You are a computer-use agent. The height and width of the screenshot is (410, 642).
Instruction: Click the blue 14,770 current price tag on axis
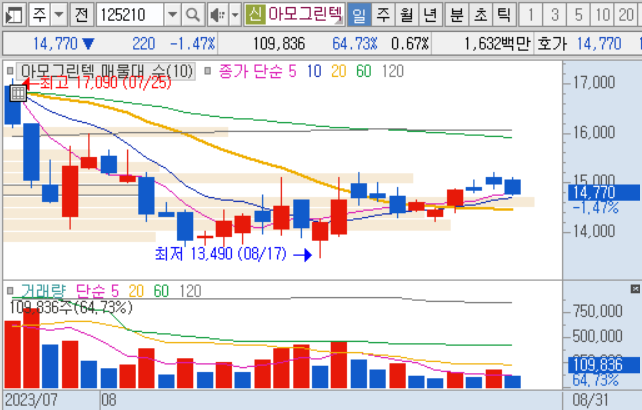click(604, 192)
